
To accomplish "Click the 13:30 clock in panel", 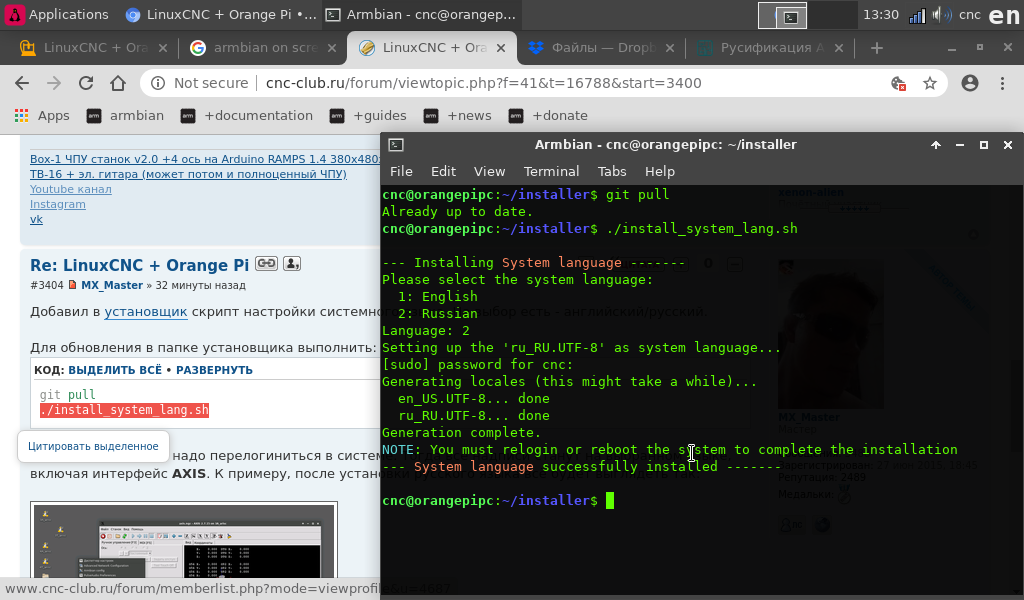I will (881, 14).
